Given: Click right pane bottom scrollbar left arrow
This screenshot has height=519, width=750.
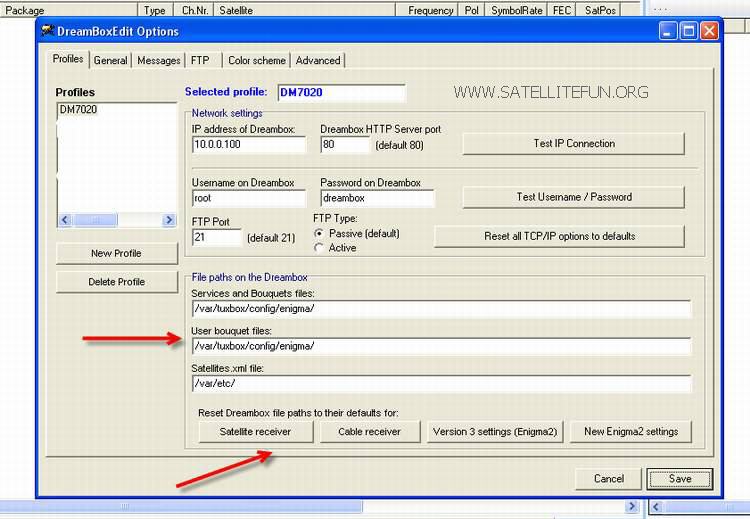Looking at the screenshot, I should (x=656, y=506).
